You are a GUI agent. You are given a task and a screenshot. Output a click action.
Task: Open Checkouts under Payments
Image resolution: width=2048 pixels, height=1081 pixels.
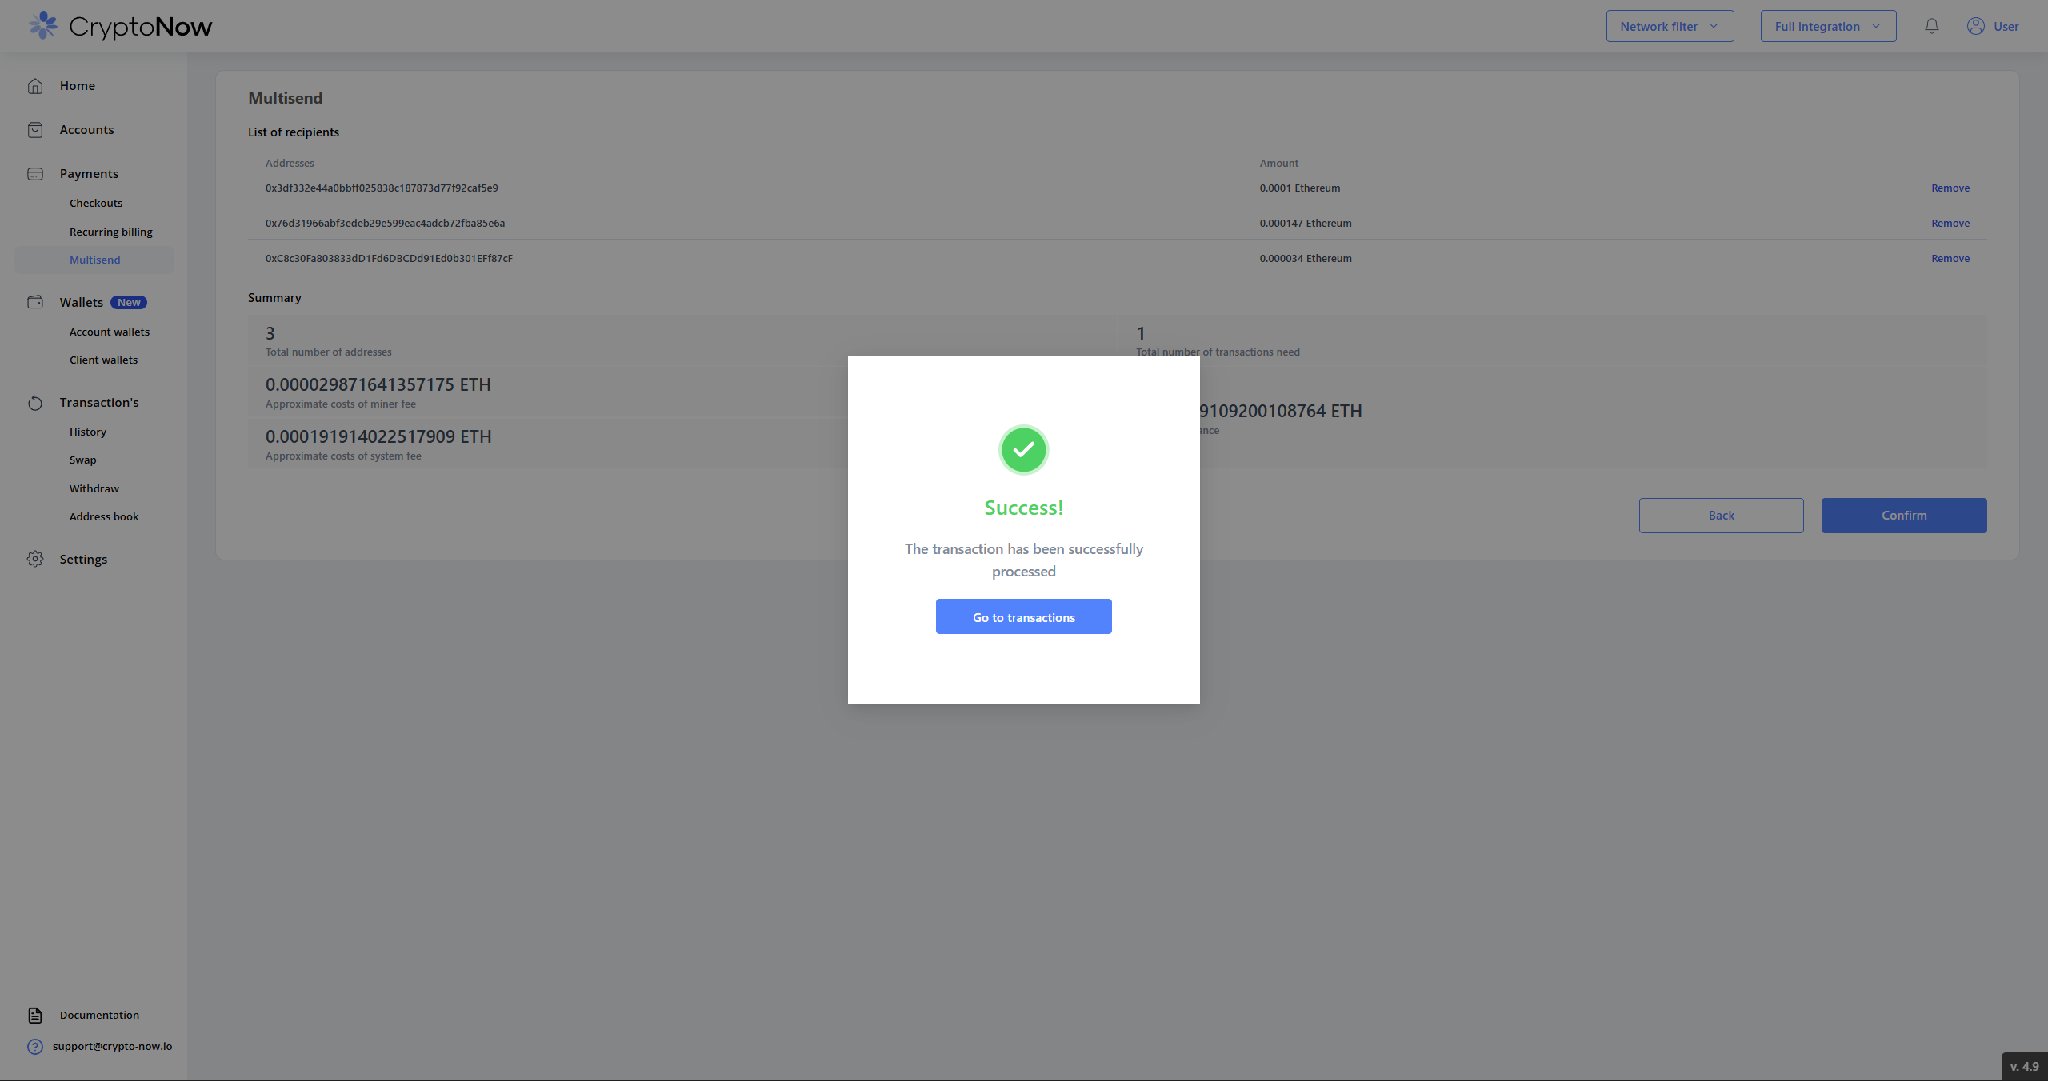pyautogui.click(x=96, y=203)
